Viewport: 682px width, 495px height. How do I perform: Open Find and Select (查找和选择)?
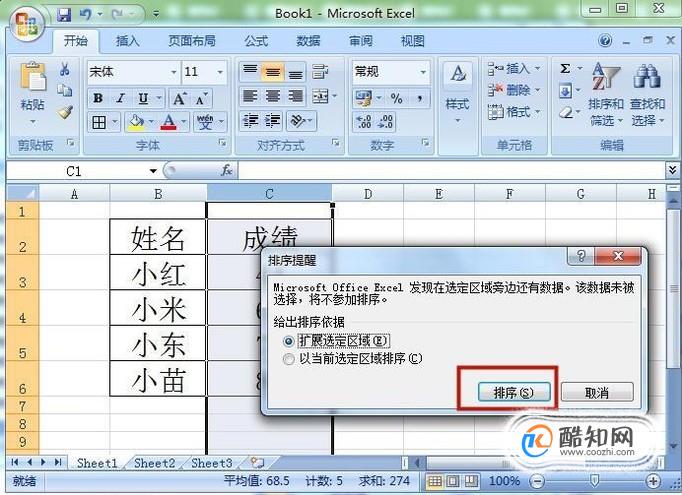(648, 94)
